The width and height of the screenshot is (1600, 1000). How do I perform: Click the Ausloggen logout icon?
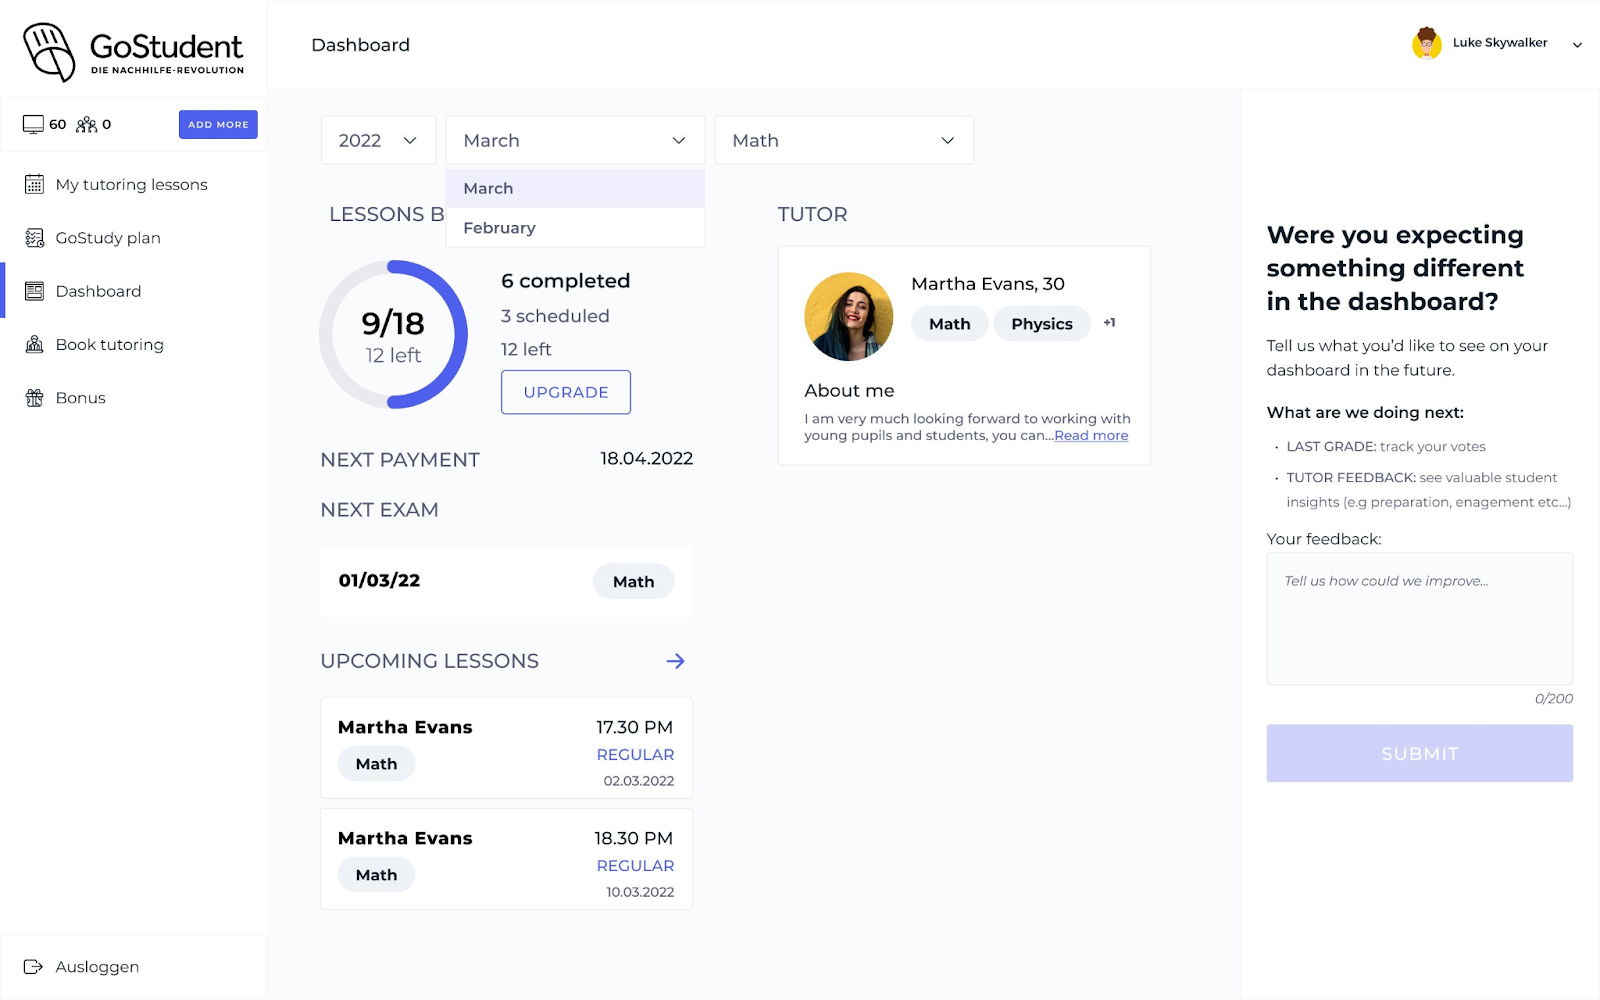(33, 967)
